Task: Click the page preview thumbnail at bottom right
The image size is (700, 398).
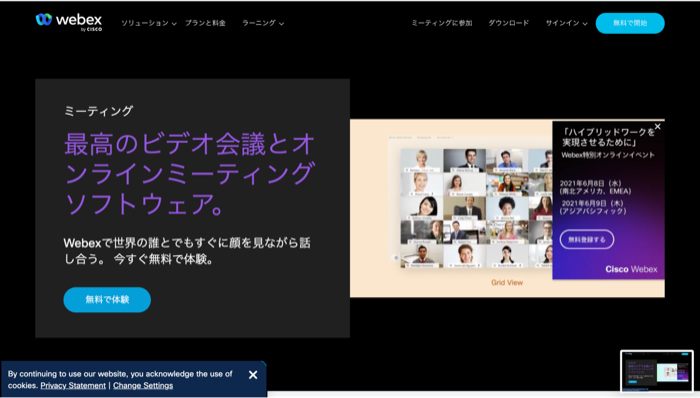Action: (x=656, y=371)
